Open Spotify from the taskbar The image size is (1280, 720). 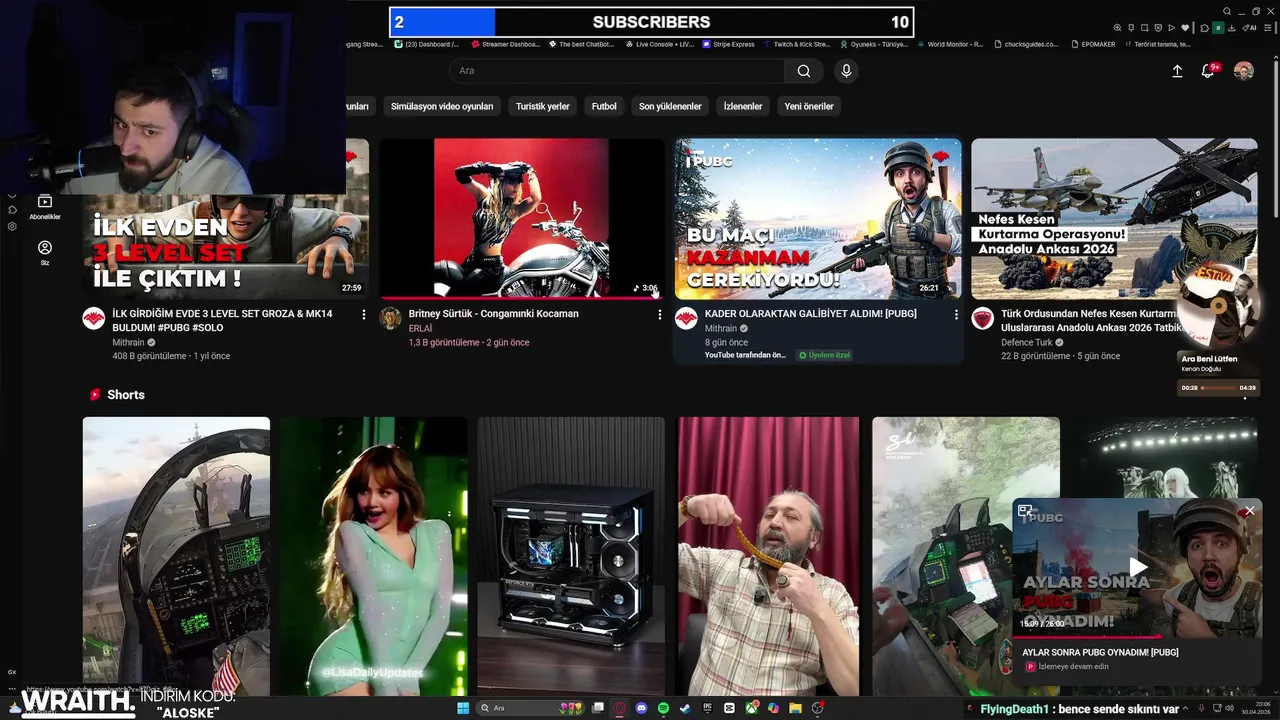pyautogui.click(x=663, y=708)
